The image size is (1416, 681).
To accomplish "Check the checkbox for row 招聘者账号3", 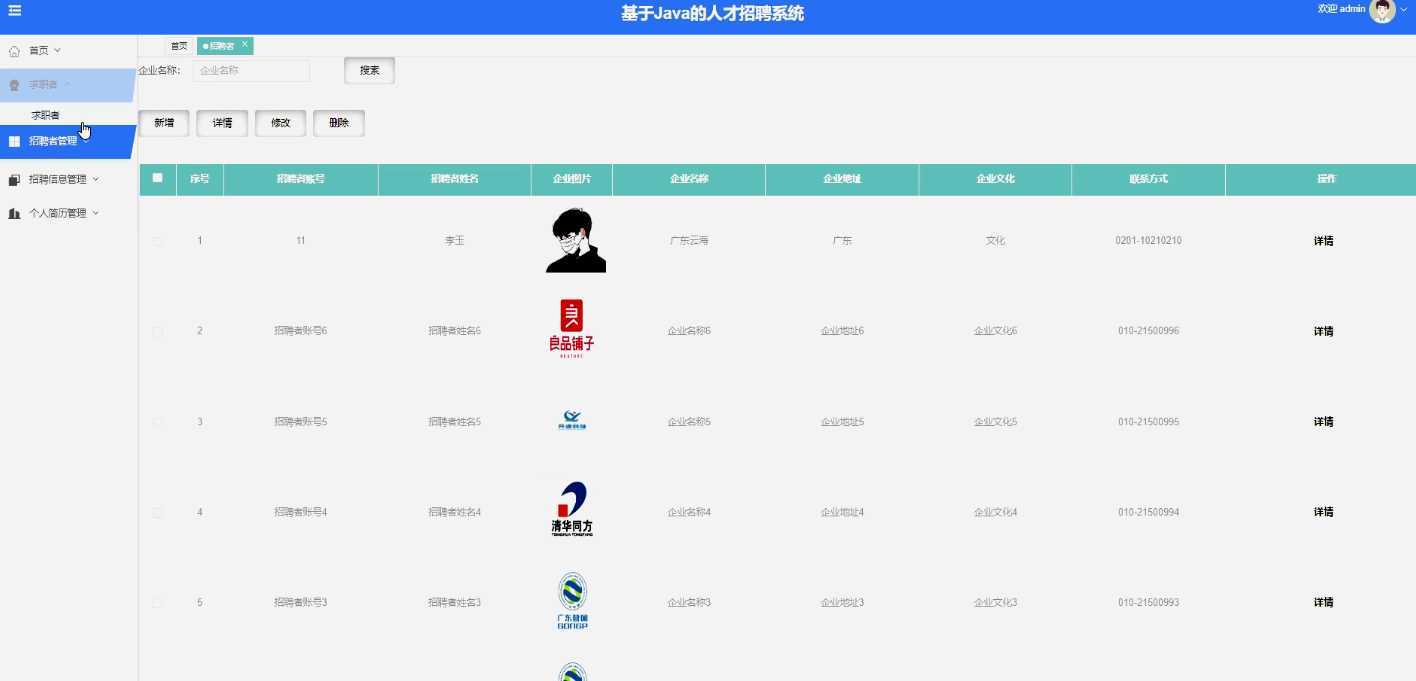I will pyautogui.click(x=158, y=602).
